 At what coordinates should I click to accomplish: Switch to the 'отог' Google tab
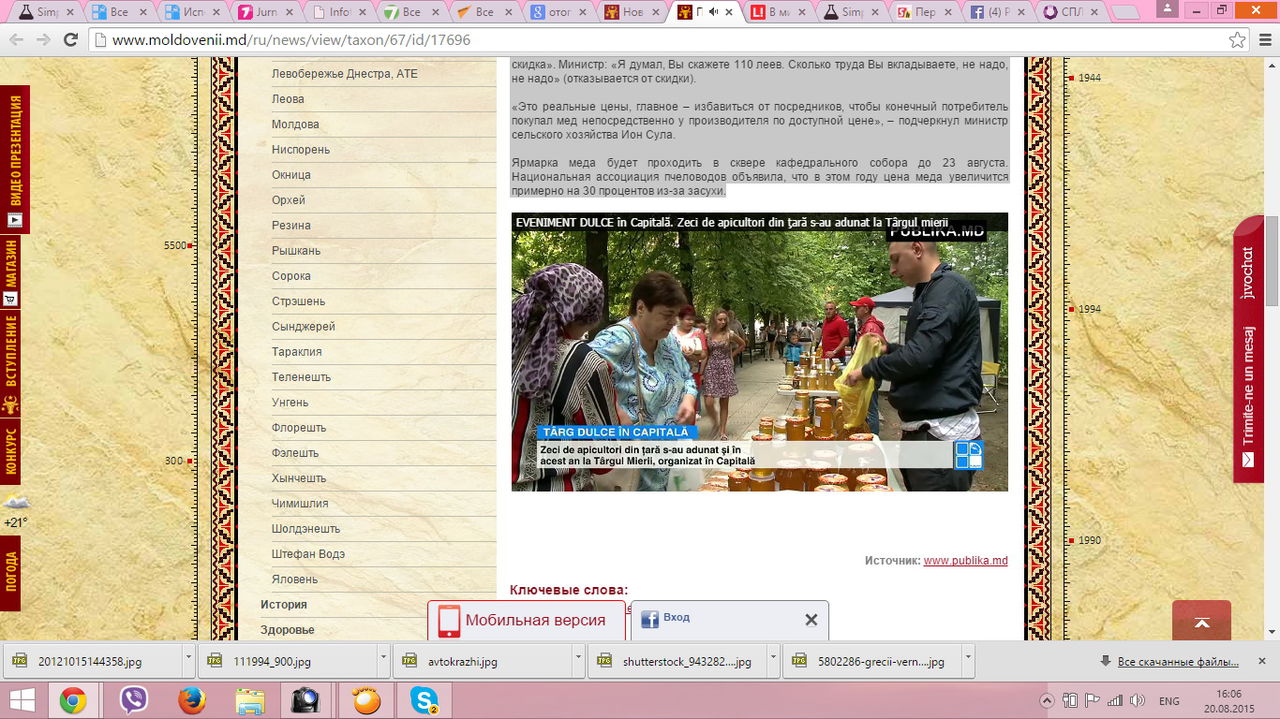[556, 12]
